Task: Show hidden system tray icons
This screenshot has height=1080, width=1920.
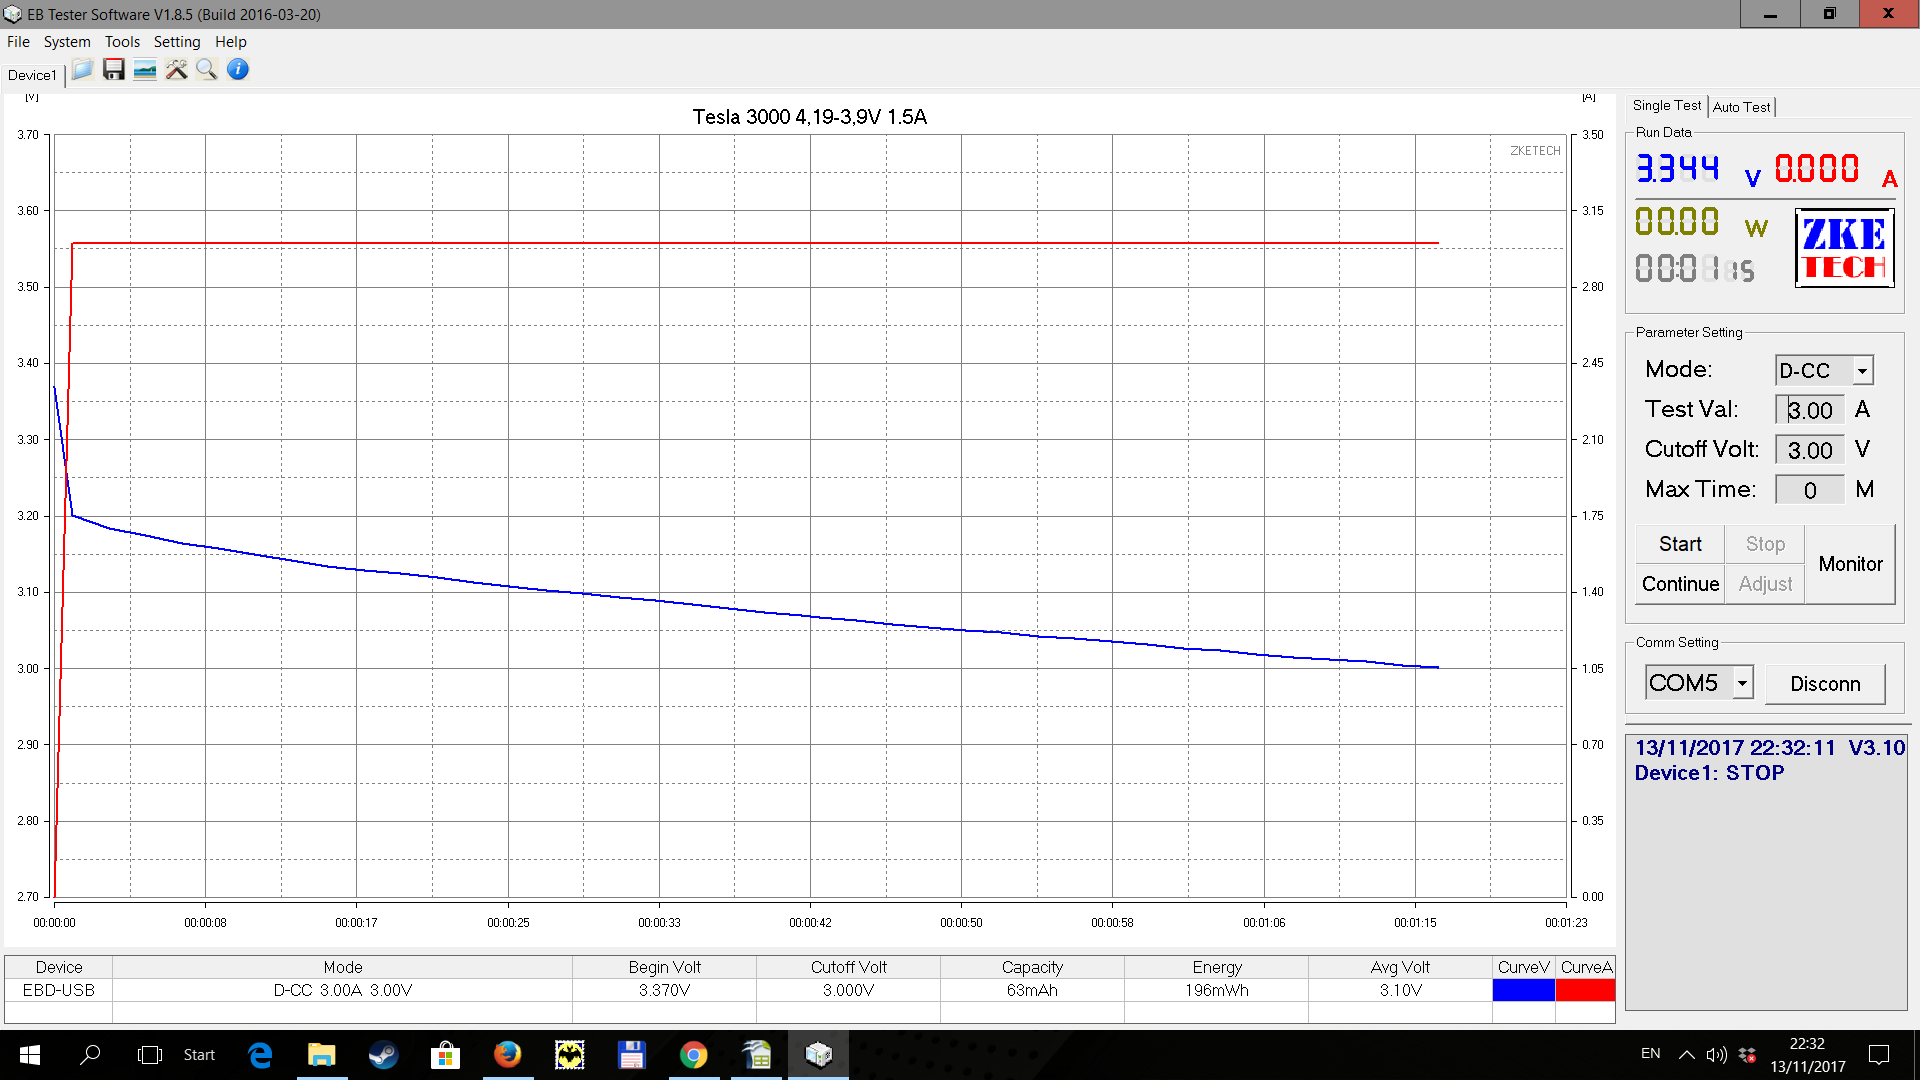Action: tap(1686, 1054)
